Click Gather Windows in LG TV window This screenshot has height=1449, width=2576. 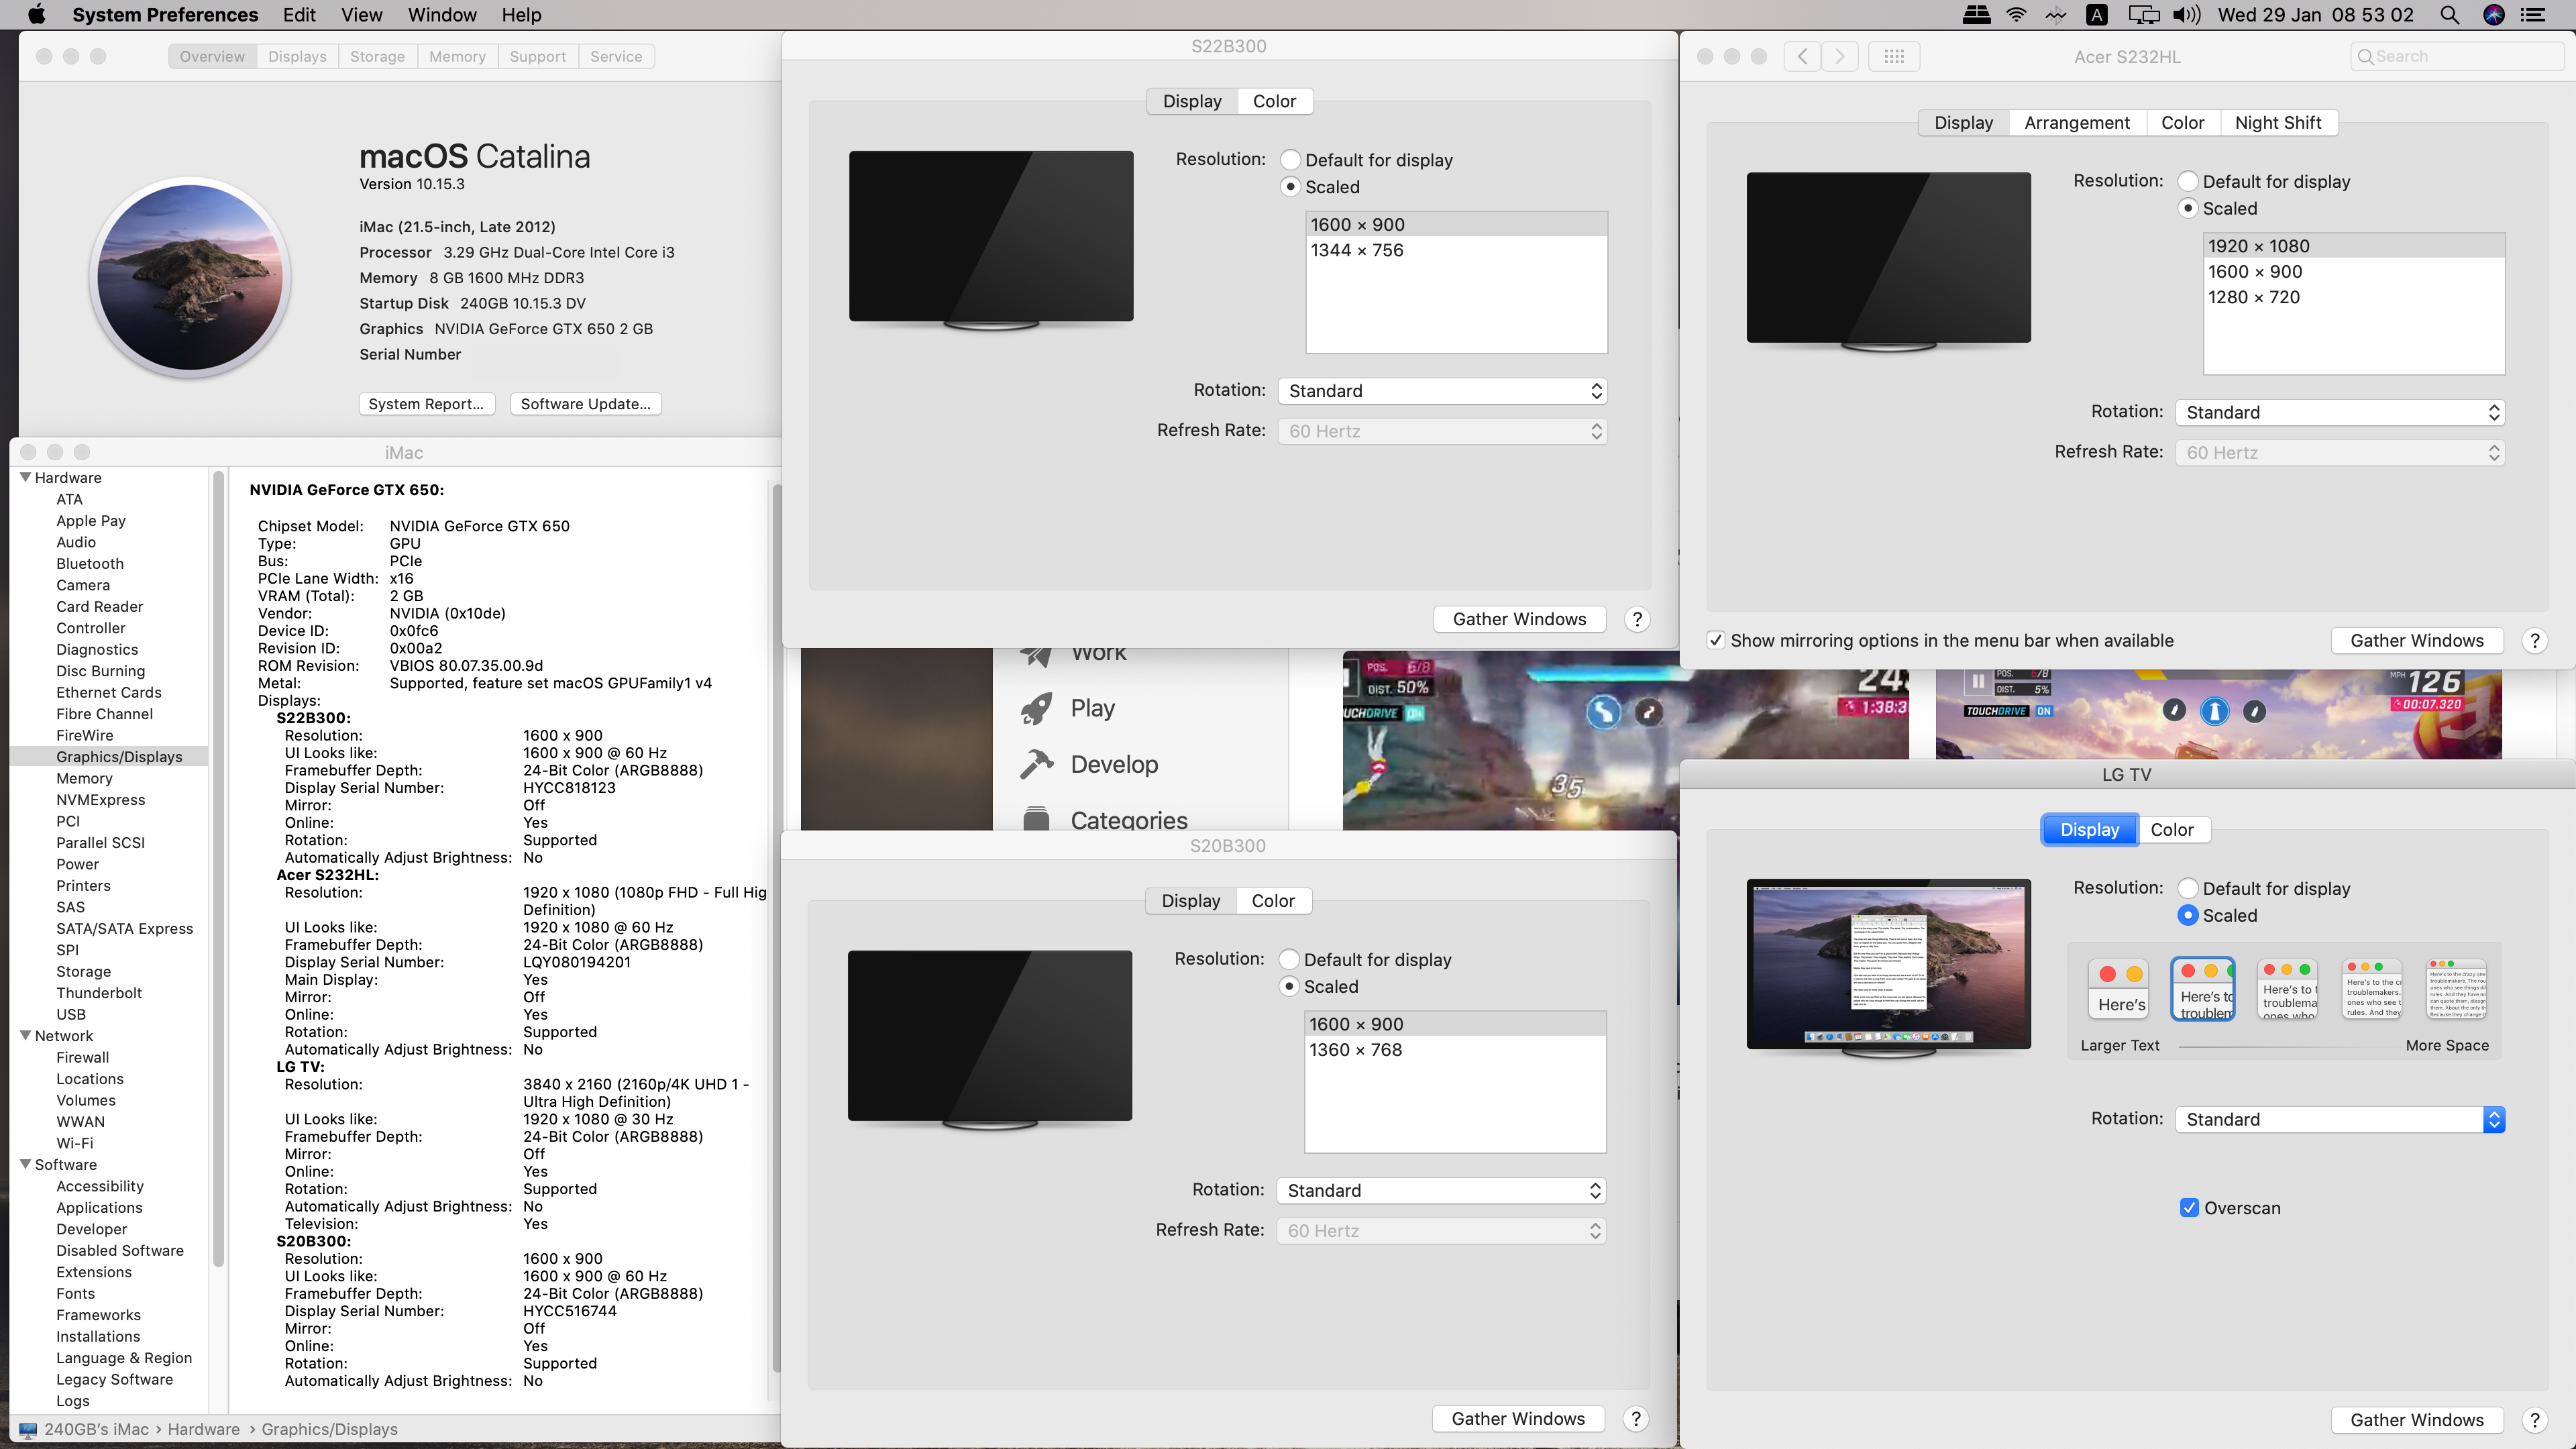[x=2417, y=1420]
